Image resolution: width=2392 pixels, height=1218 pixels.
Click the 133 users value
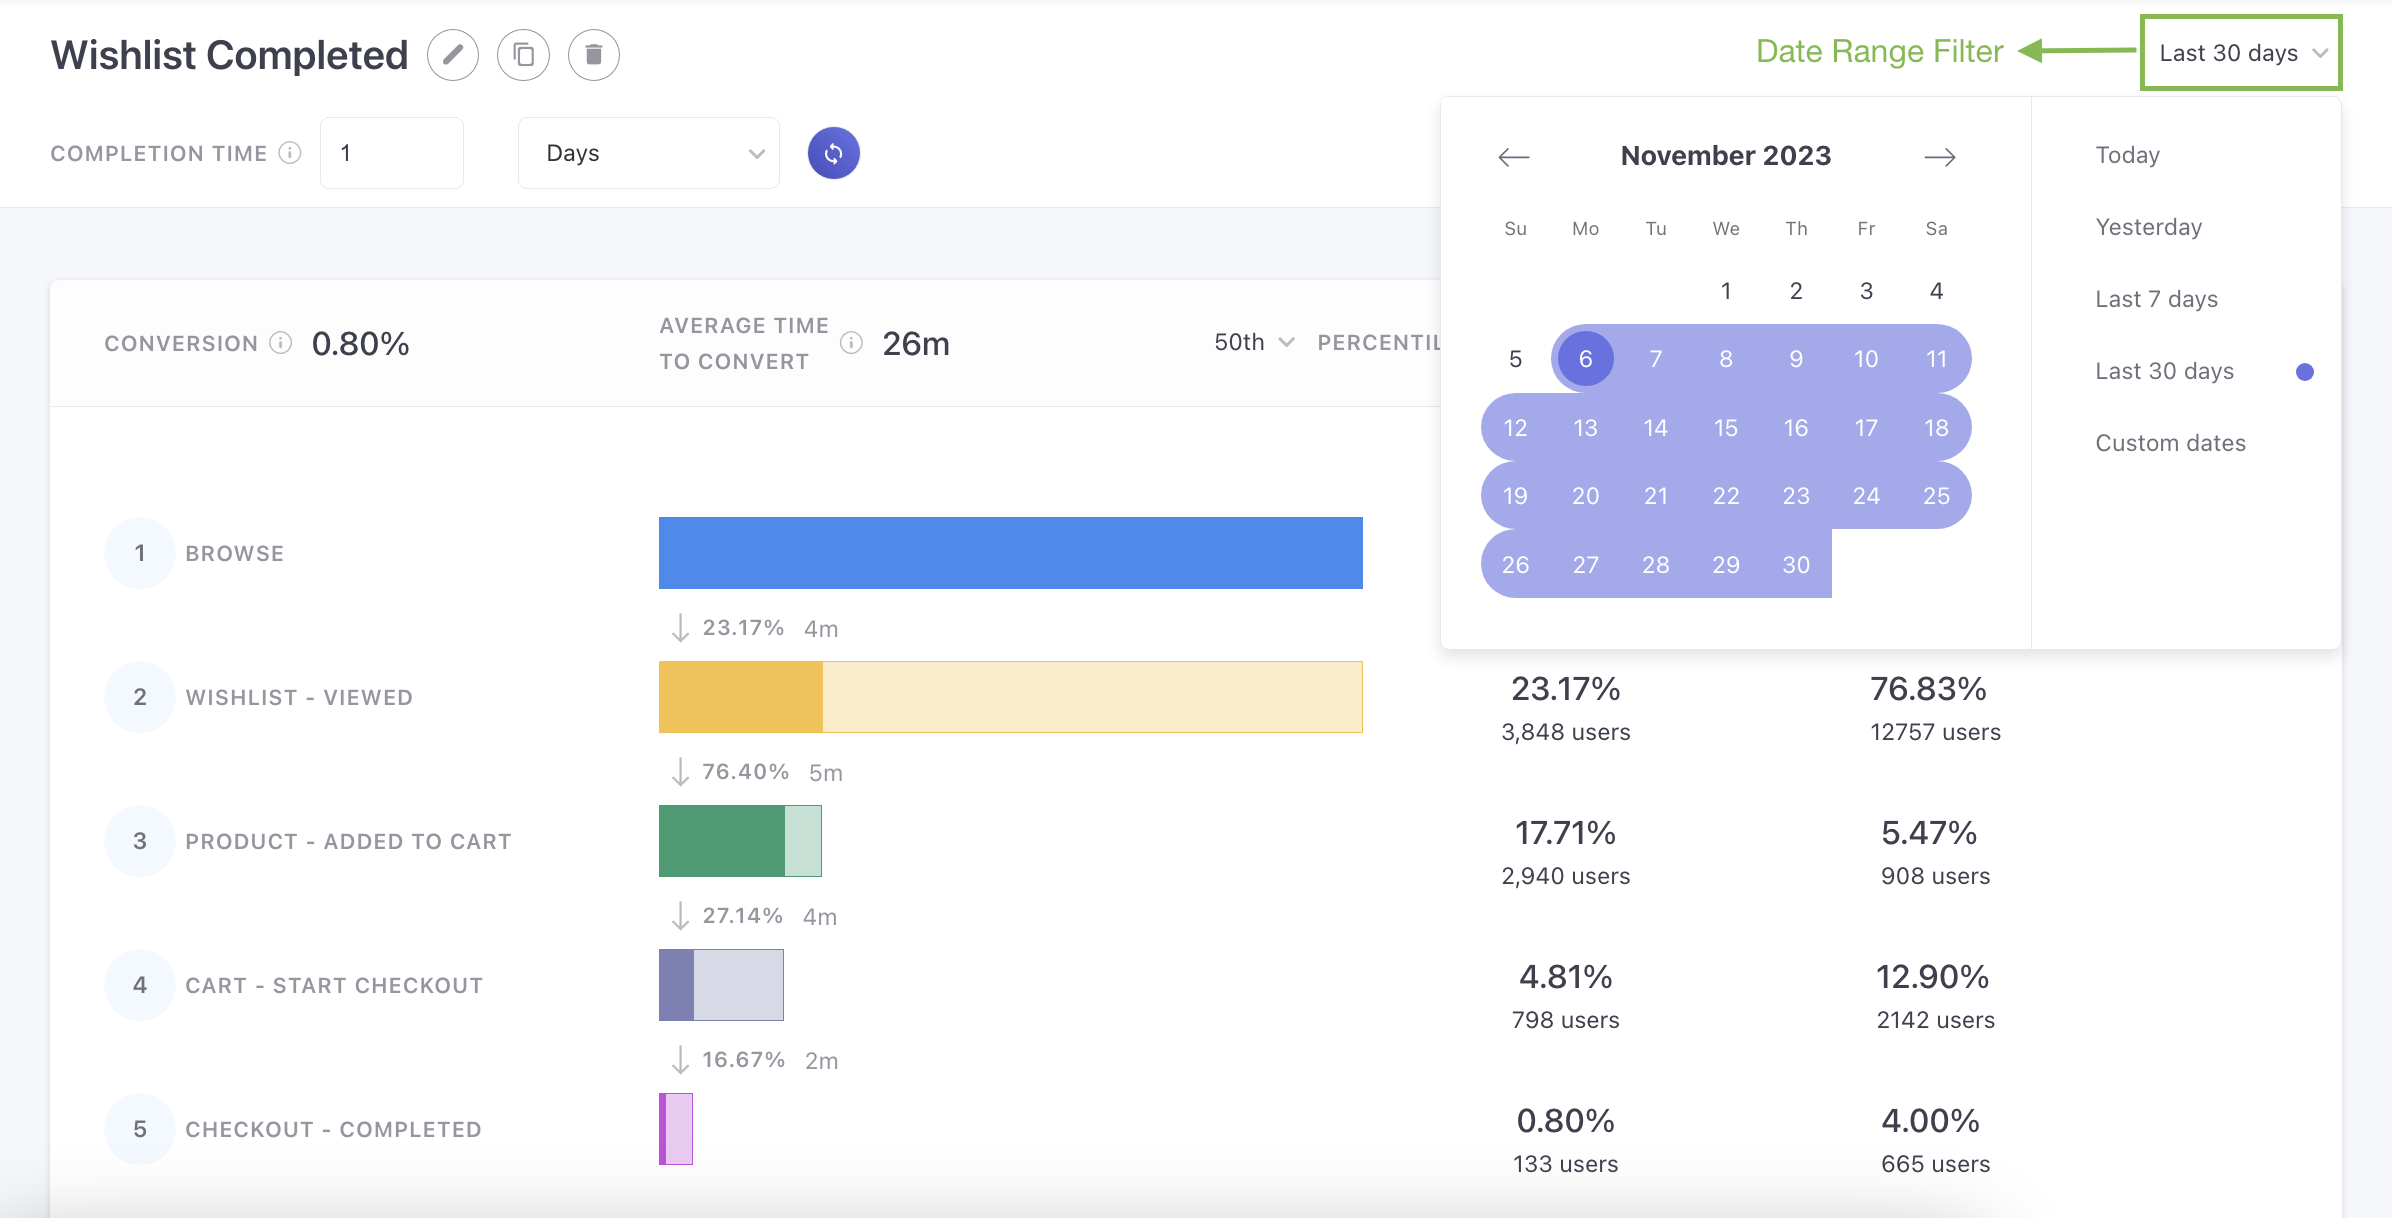coord(1566,1164)
